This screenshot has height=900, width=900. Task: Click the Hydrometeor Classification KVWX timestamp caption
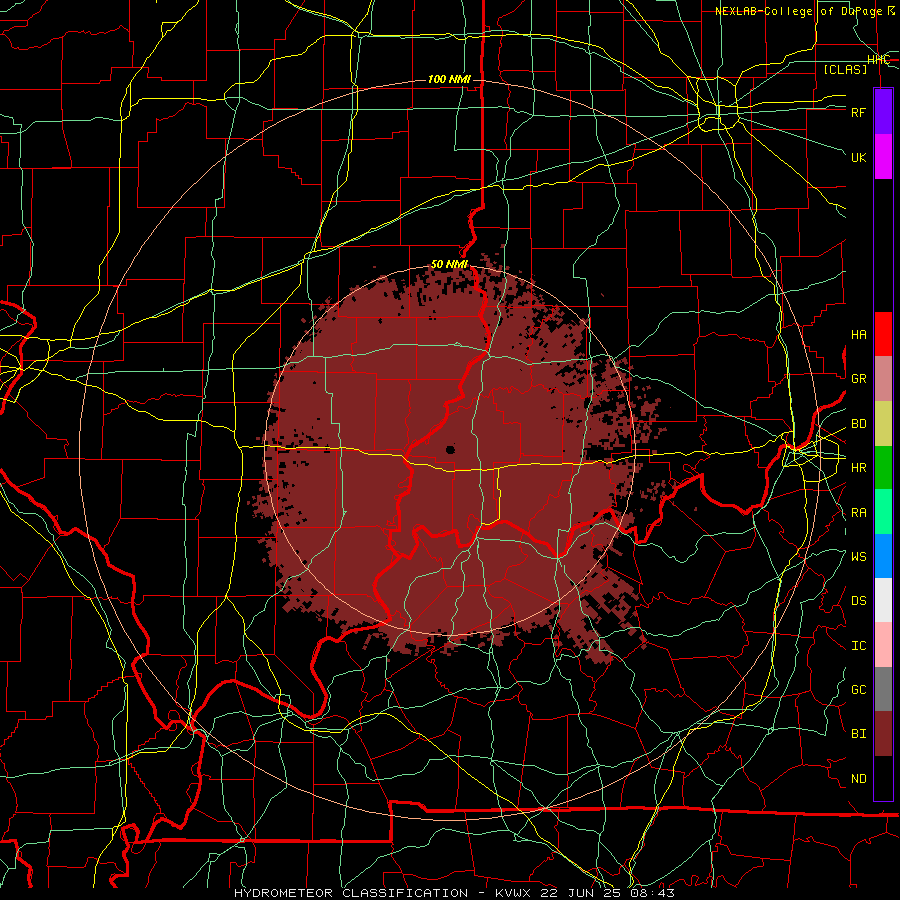pyautogui.click(x=454, y=893)
